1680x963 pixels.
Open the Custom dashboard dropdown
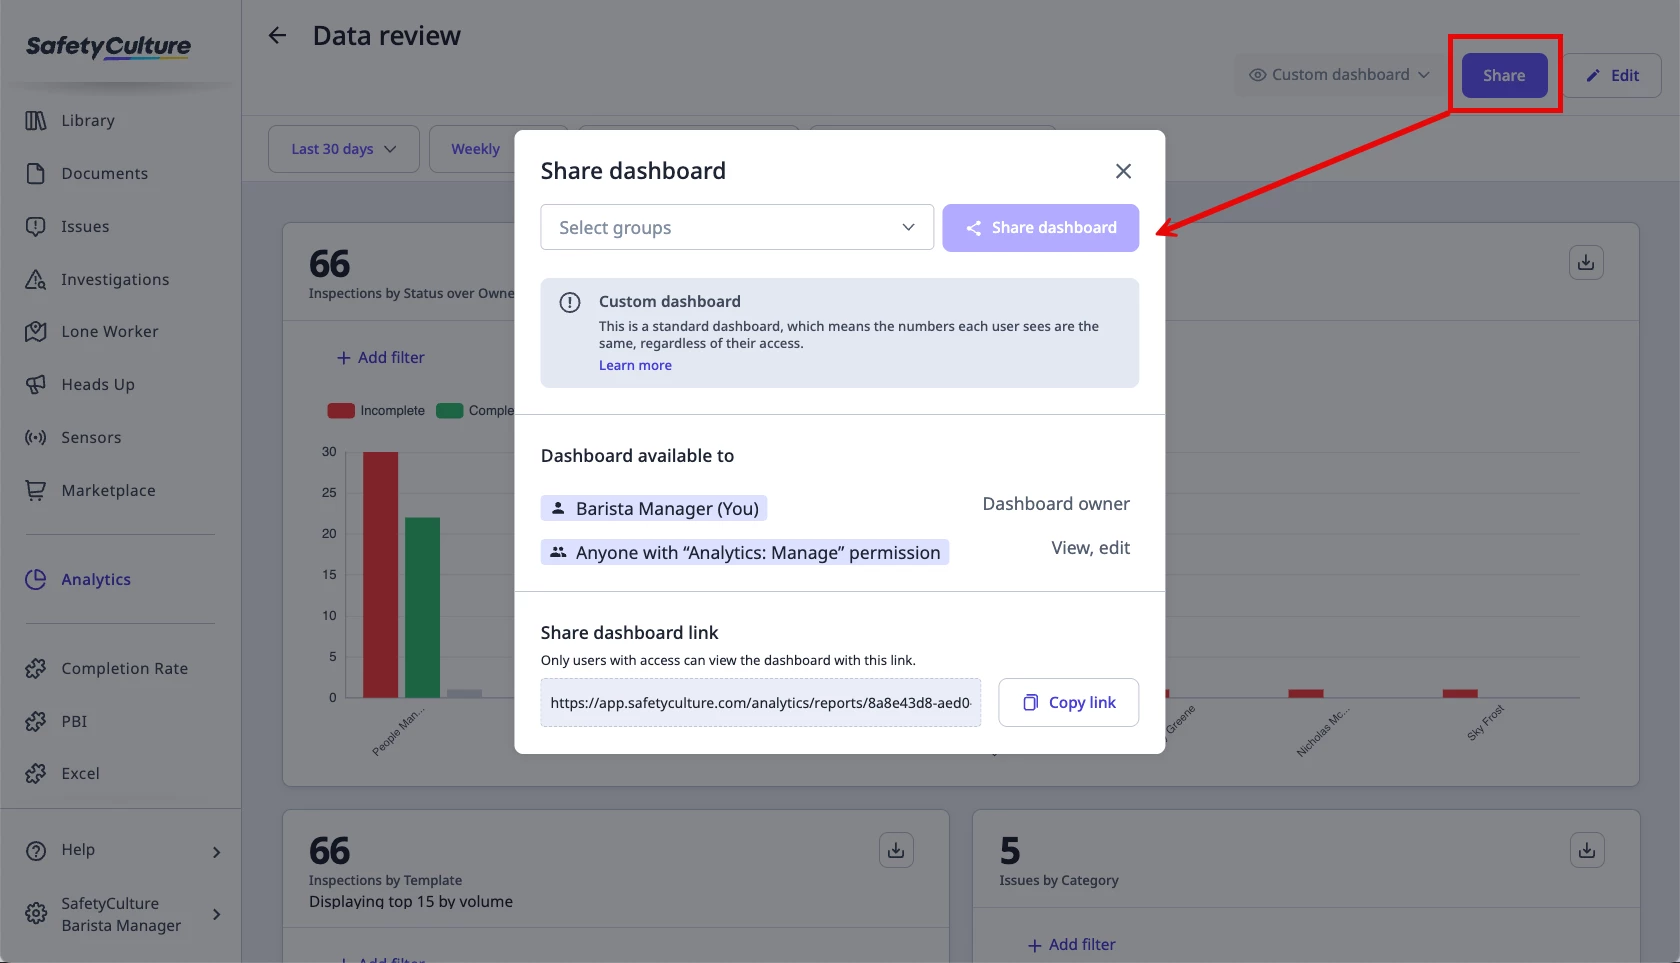point(1340,75)
